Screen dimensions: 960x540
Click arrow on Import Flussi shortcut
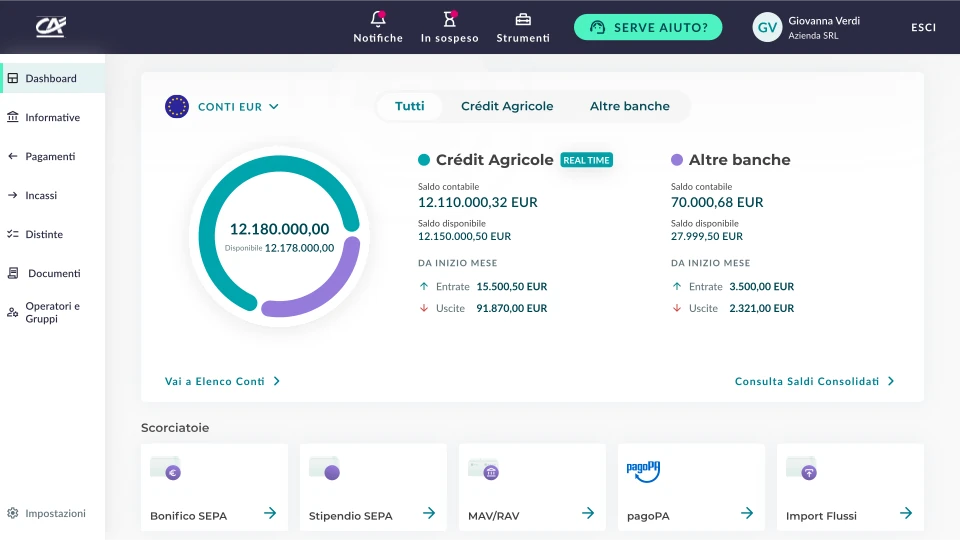pos(906,513)
